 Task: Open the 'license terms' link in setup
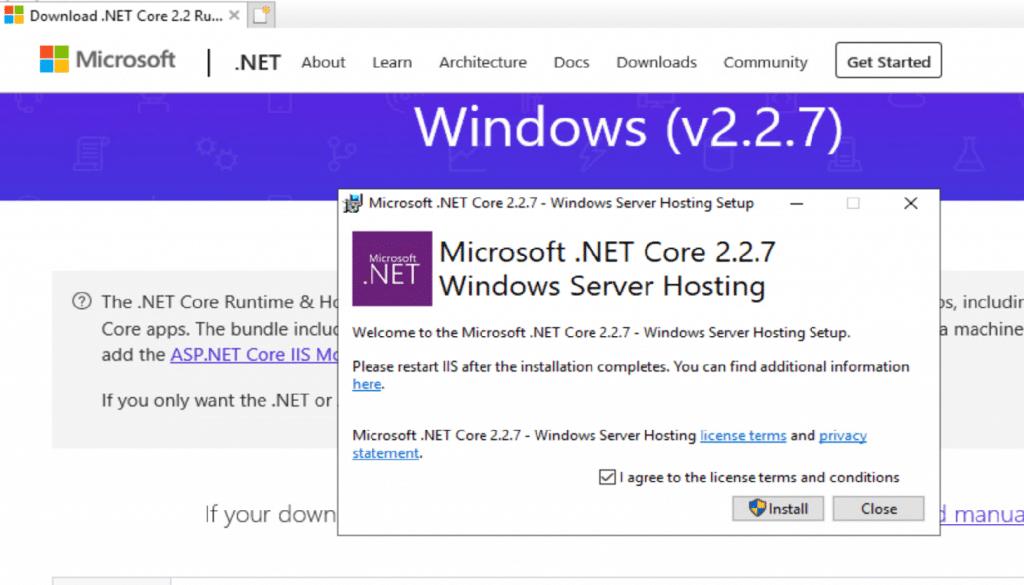743,435
